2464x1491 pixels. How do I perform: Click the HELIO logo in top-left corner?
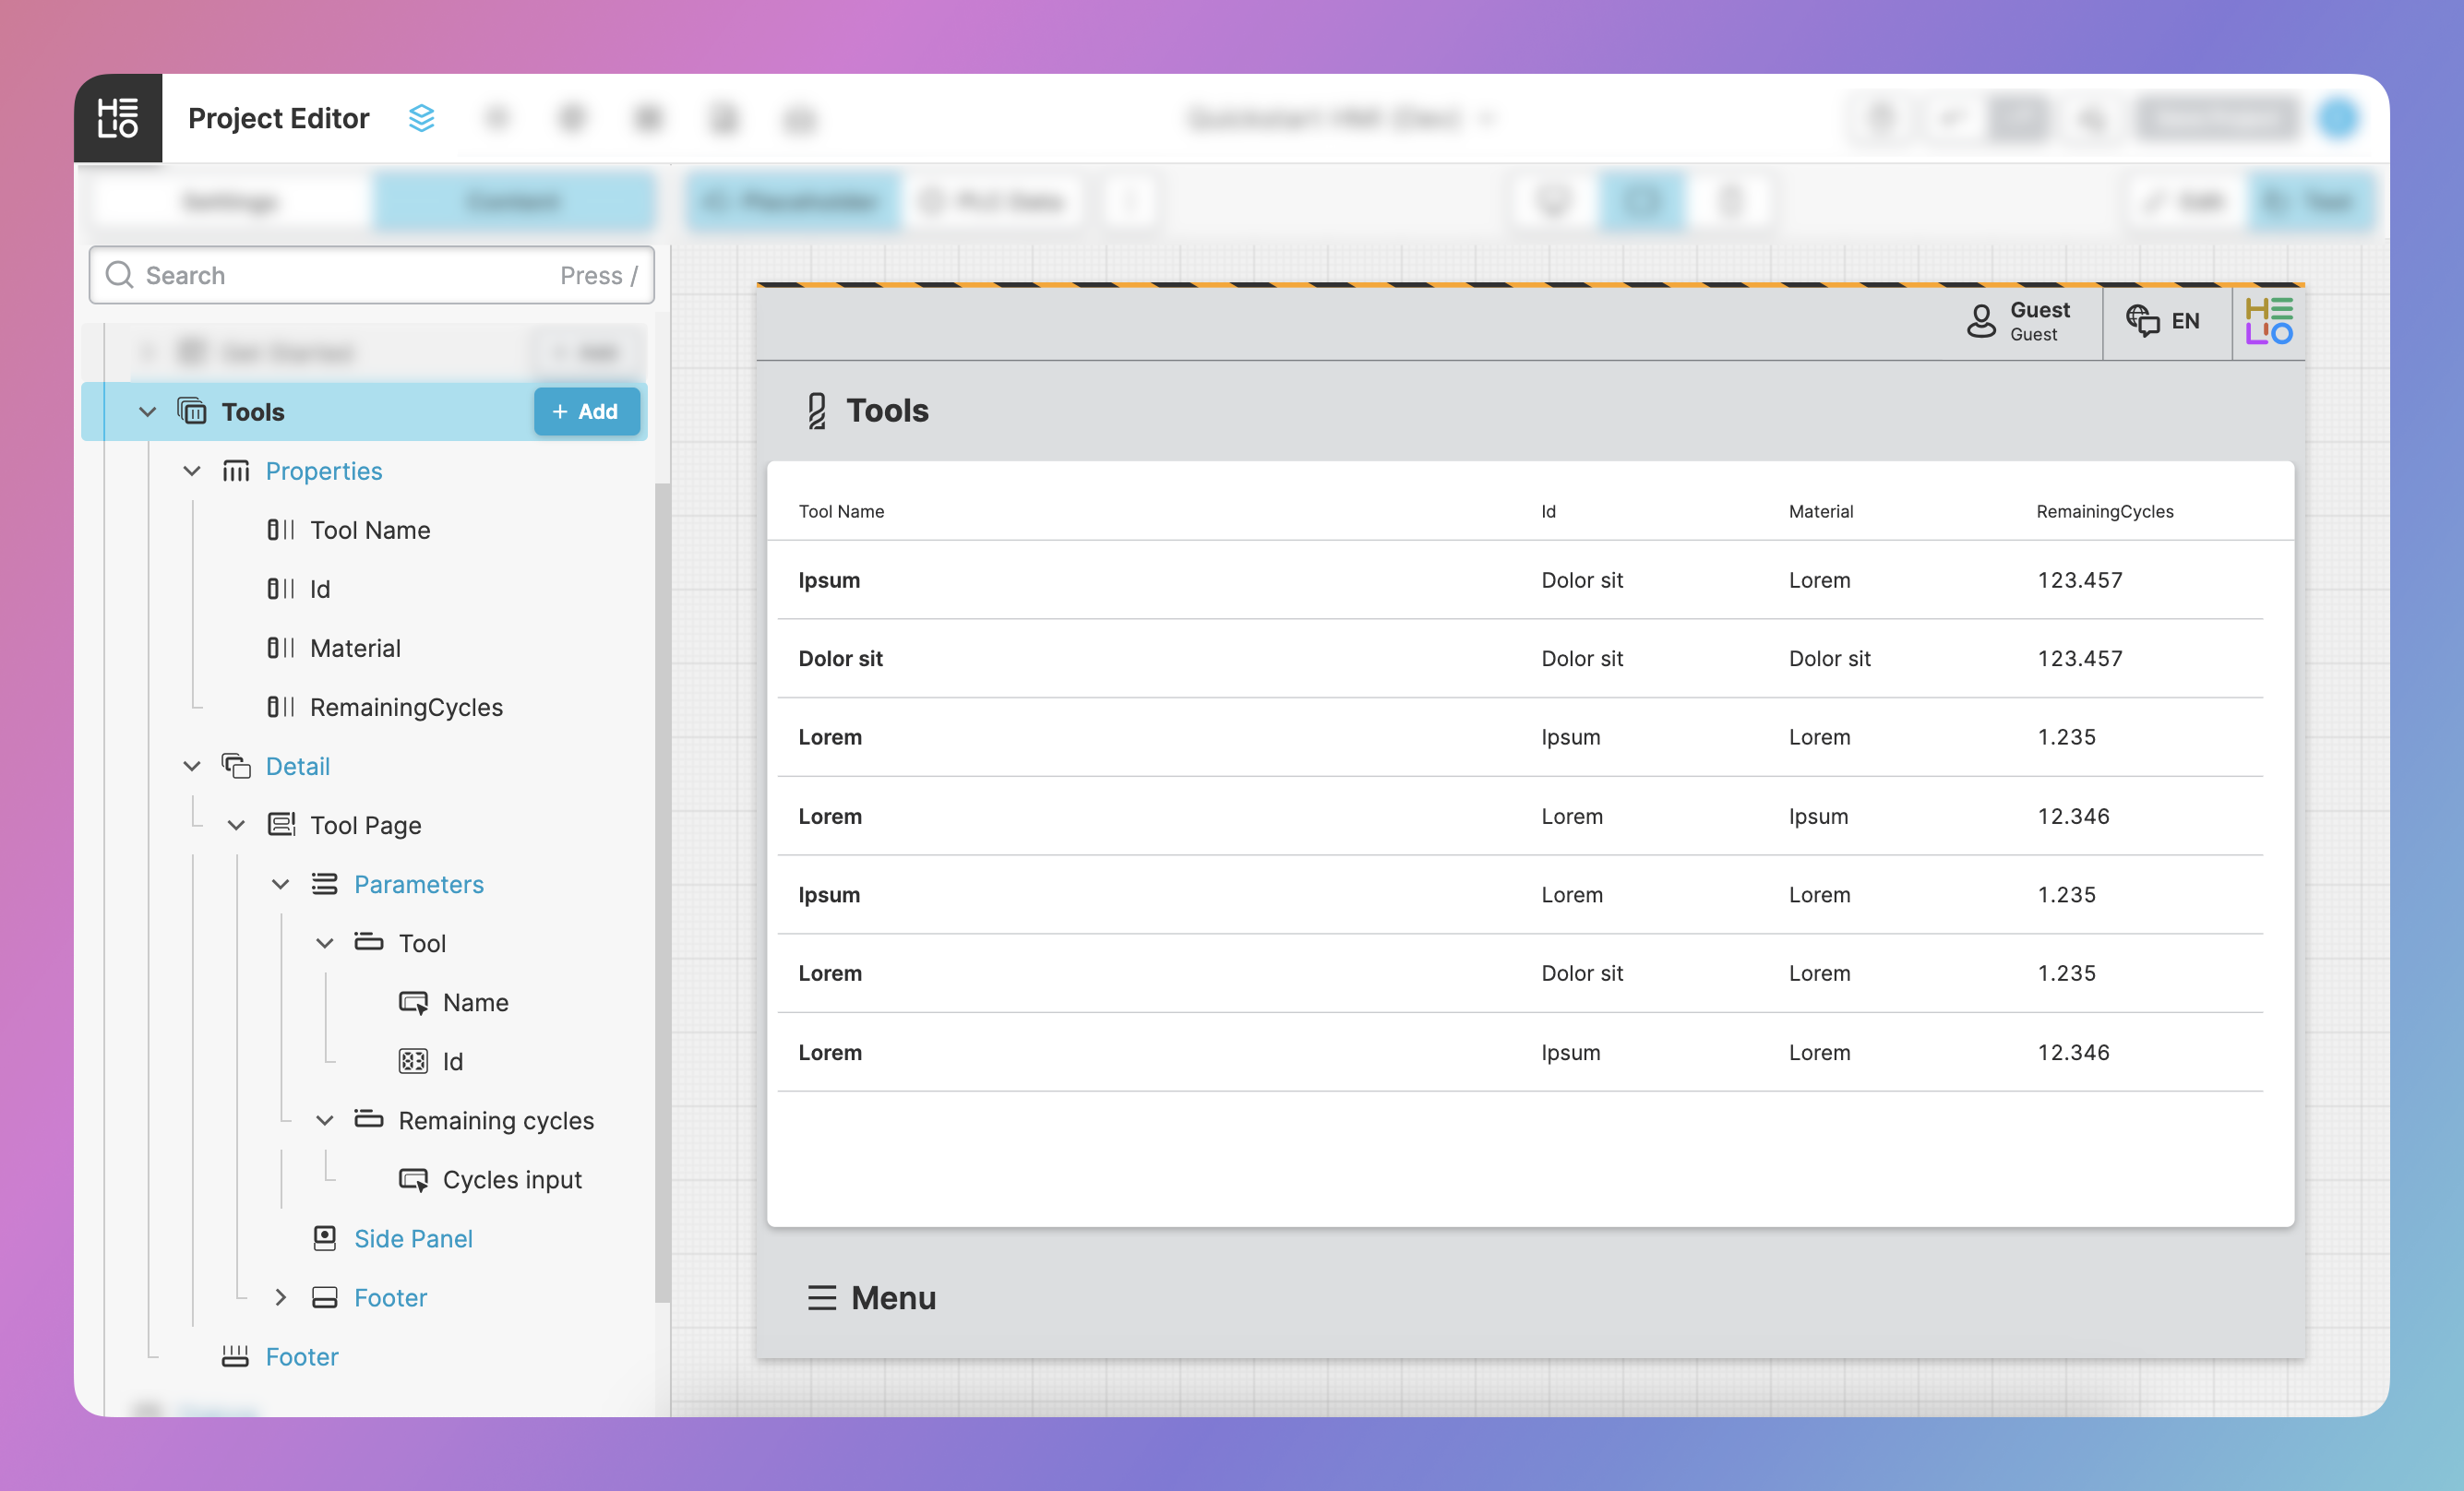118,118
